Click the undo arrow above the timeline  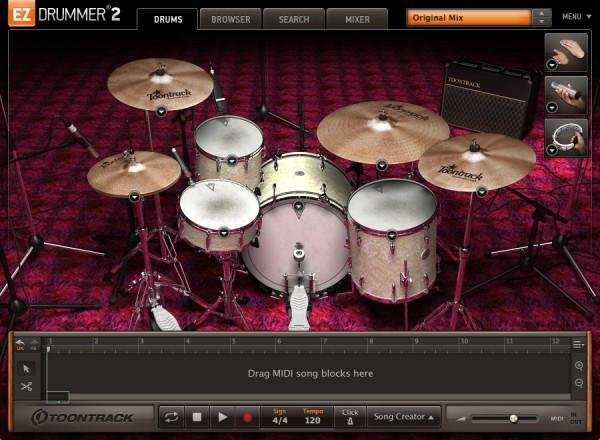(19, 342)
